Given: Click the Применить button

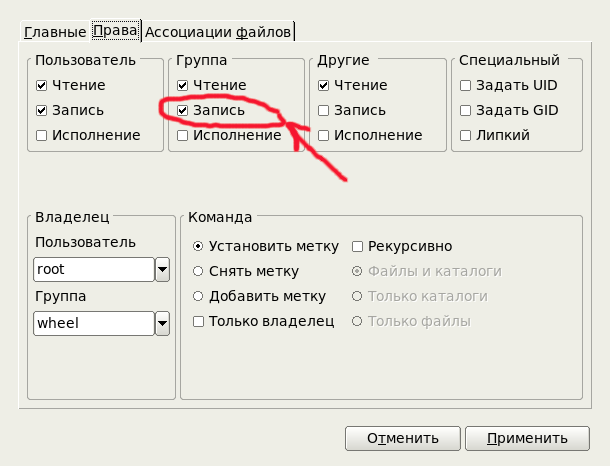Looking at the screenshot, I should pyautogui.click(x=529, y=438).
